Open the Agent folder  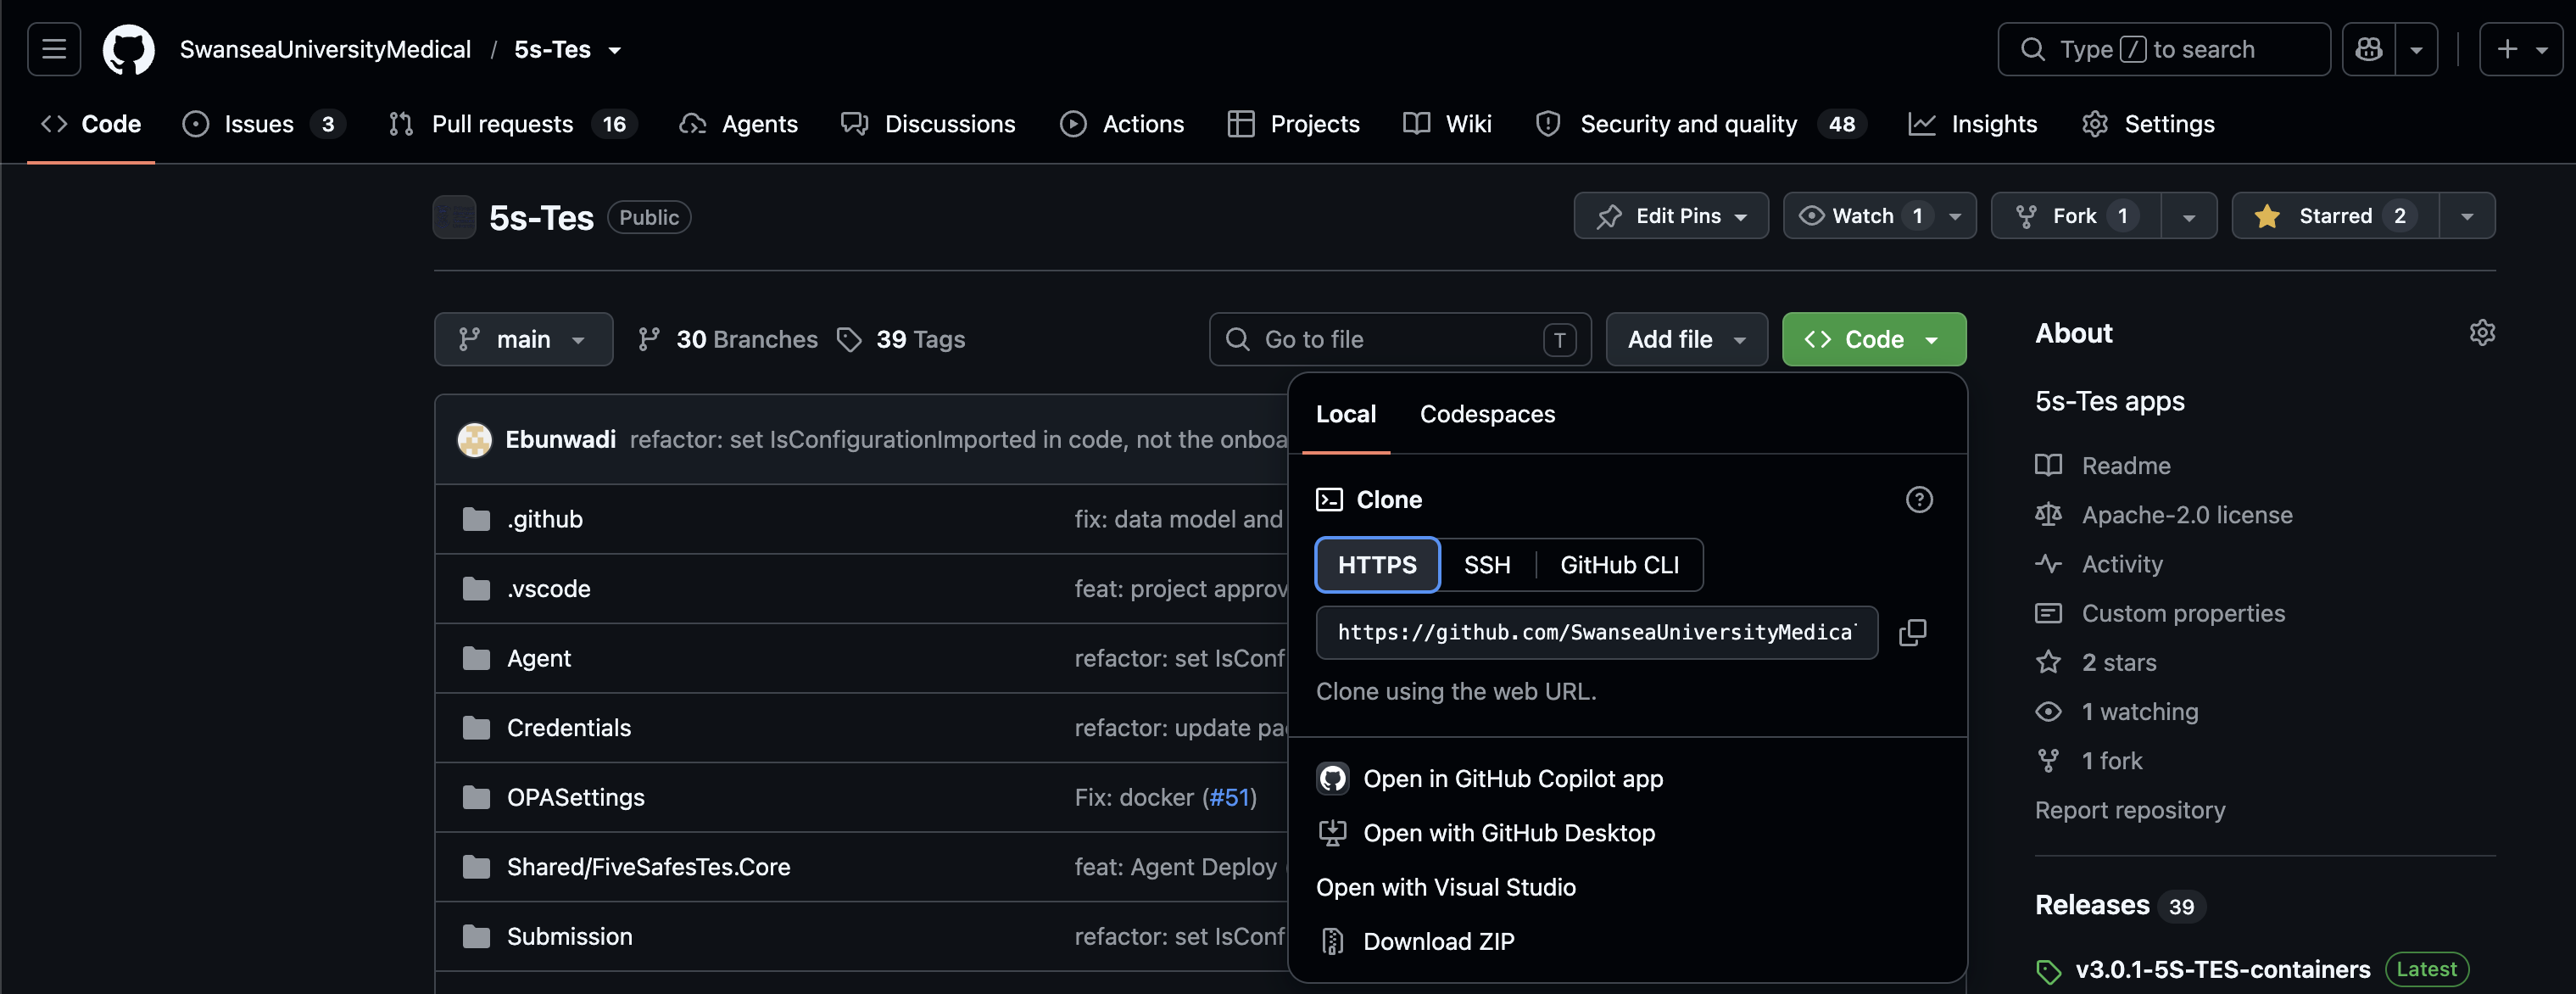[x=538, y=659]
